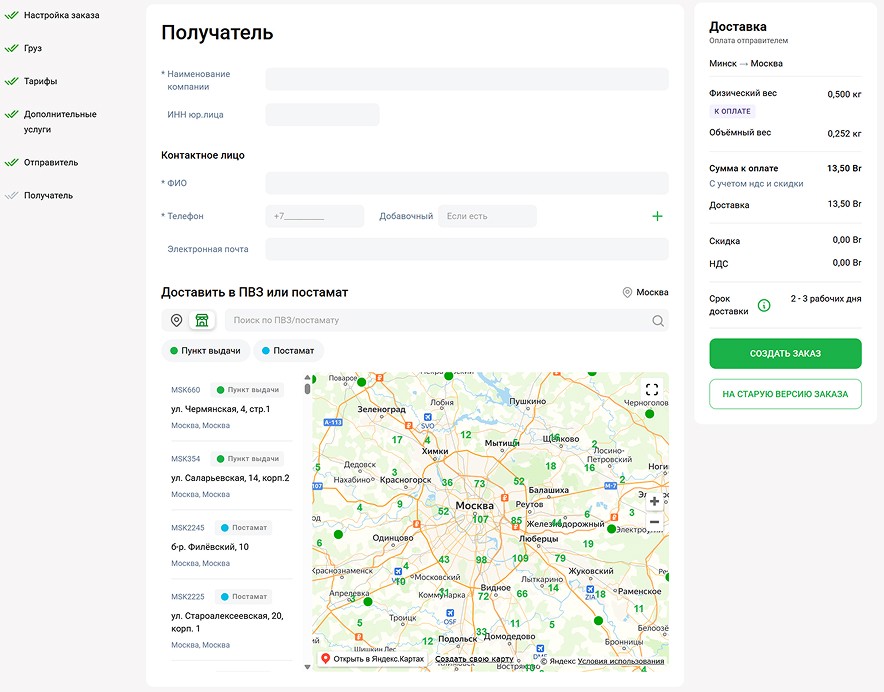
Task: Go to the Тарифы step
Action: click(41, 81)
